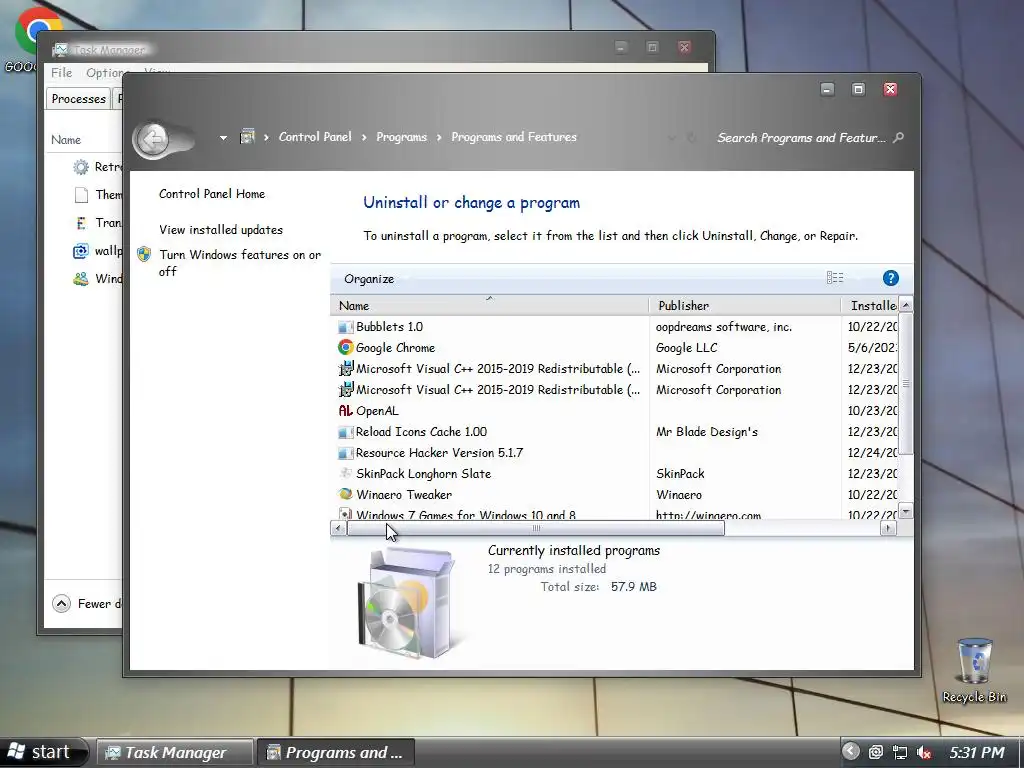The height and width of the screenshot is (768, 1024).
Task: Select SkinPack Longhorn Slate entry name
Action: [423, 473]
